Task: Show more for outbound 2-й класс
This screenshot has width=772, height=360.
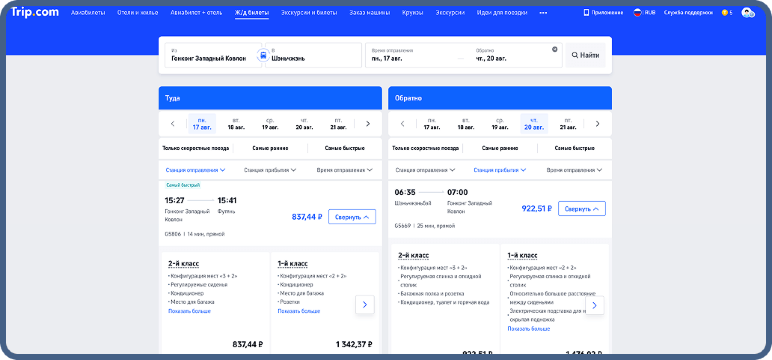Action: [x=190, y=311]
